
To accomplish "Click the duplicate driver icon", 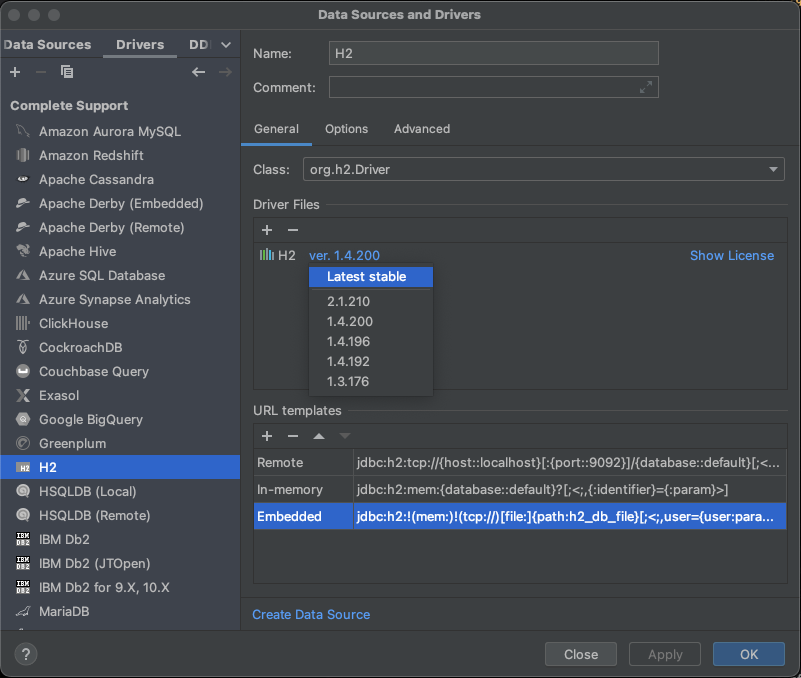I will [x=67, y=72].
